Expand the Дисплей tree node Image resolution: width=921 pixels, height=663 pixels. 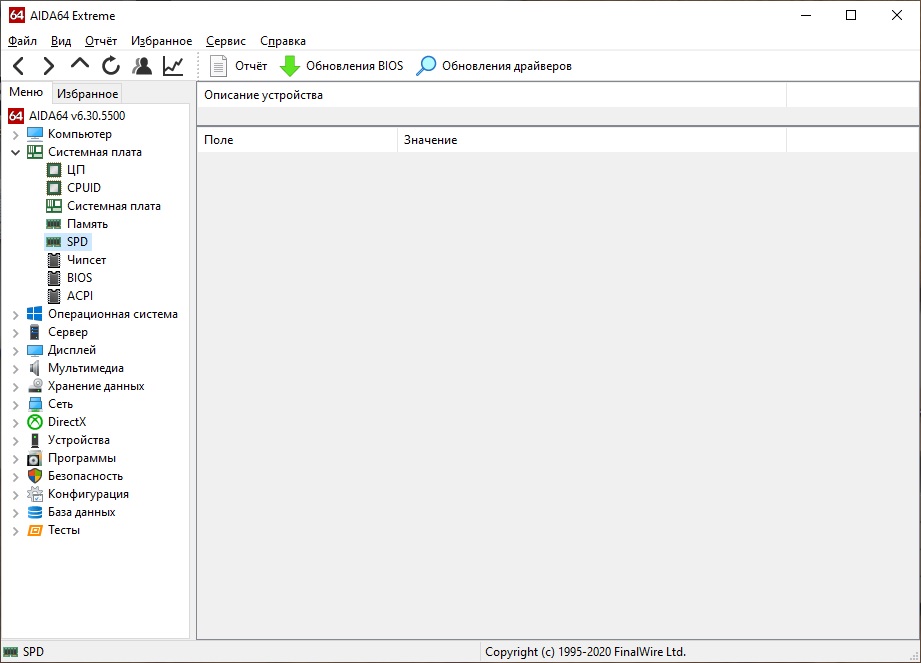point(16,351)
